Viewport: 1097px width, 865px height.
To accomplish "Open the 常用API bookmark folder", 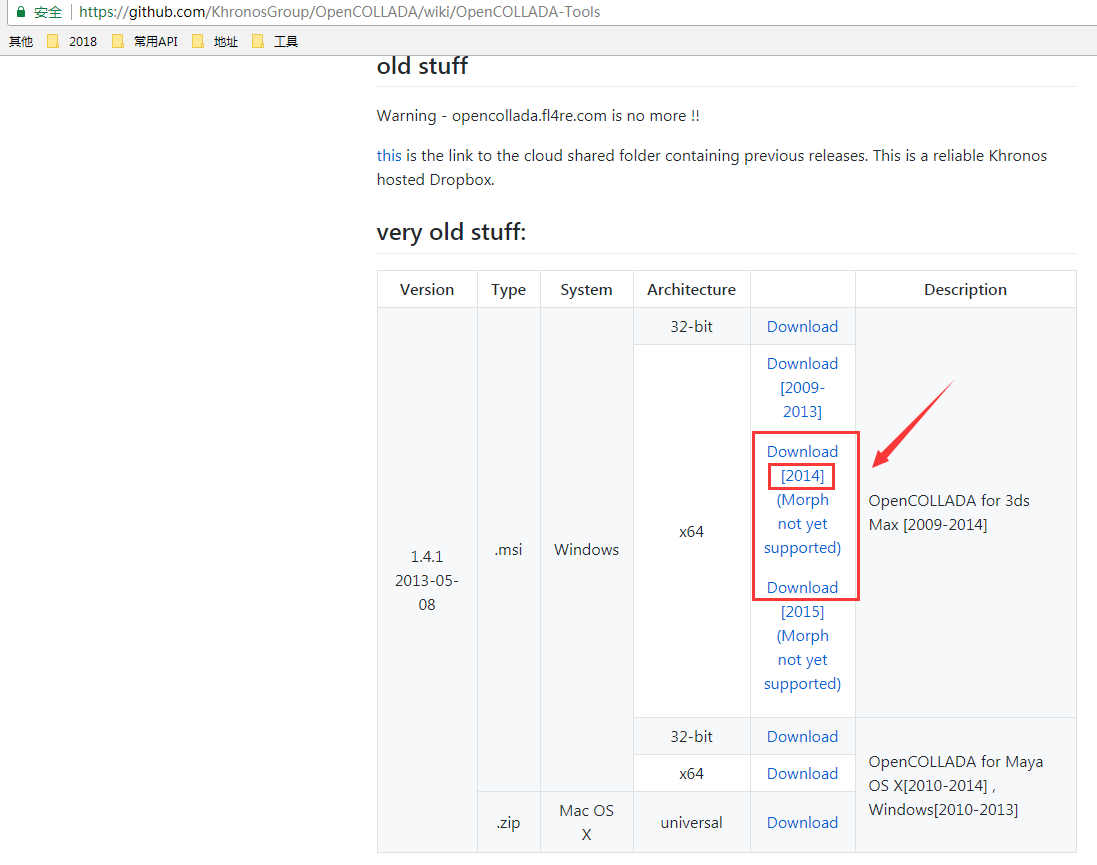I will pos(145,41).
